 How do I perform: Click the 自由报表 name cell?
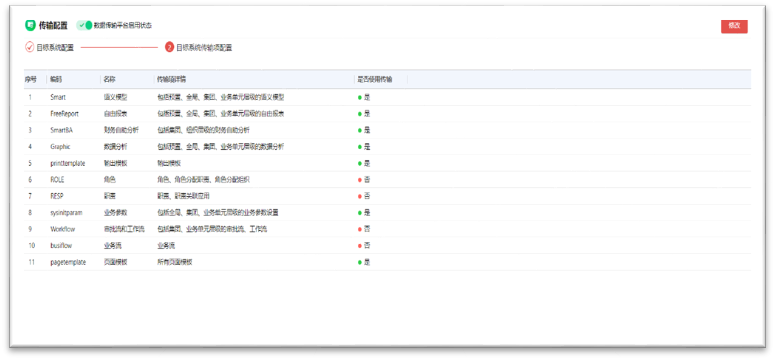pos(115,114)
